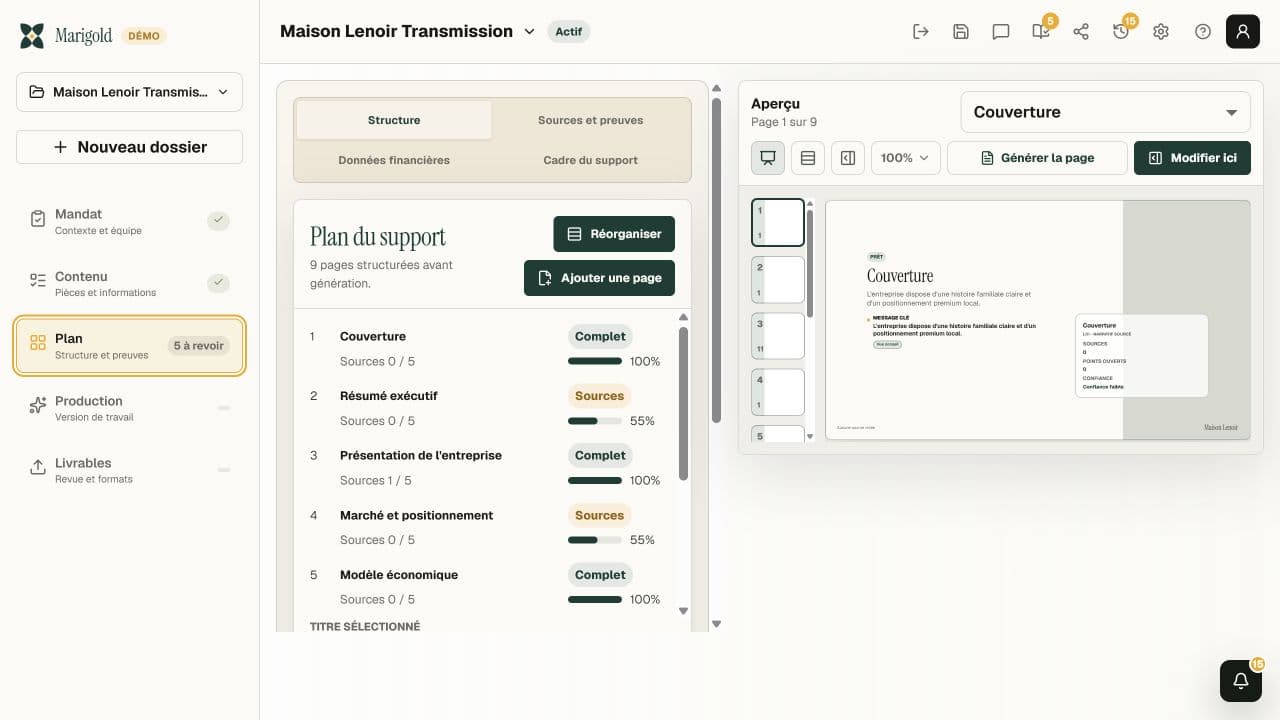This screenshot has width=1280, height=720.
Task: Select page 4 thumbnail in preview
Action: (778, 392)
